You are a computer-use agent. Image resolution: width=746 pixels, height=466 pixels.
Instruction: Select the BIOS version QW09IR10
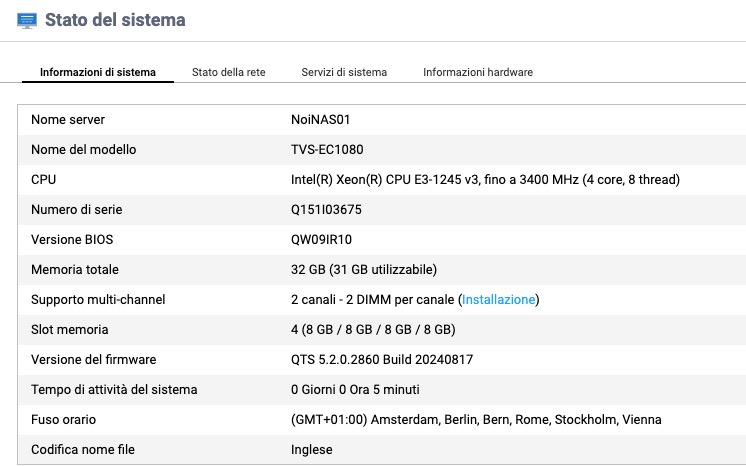click(321, 240)
